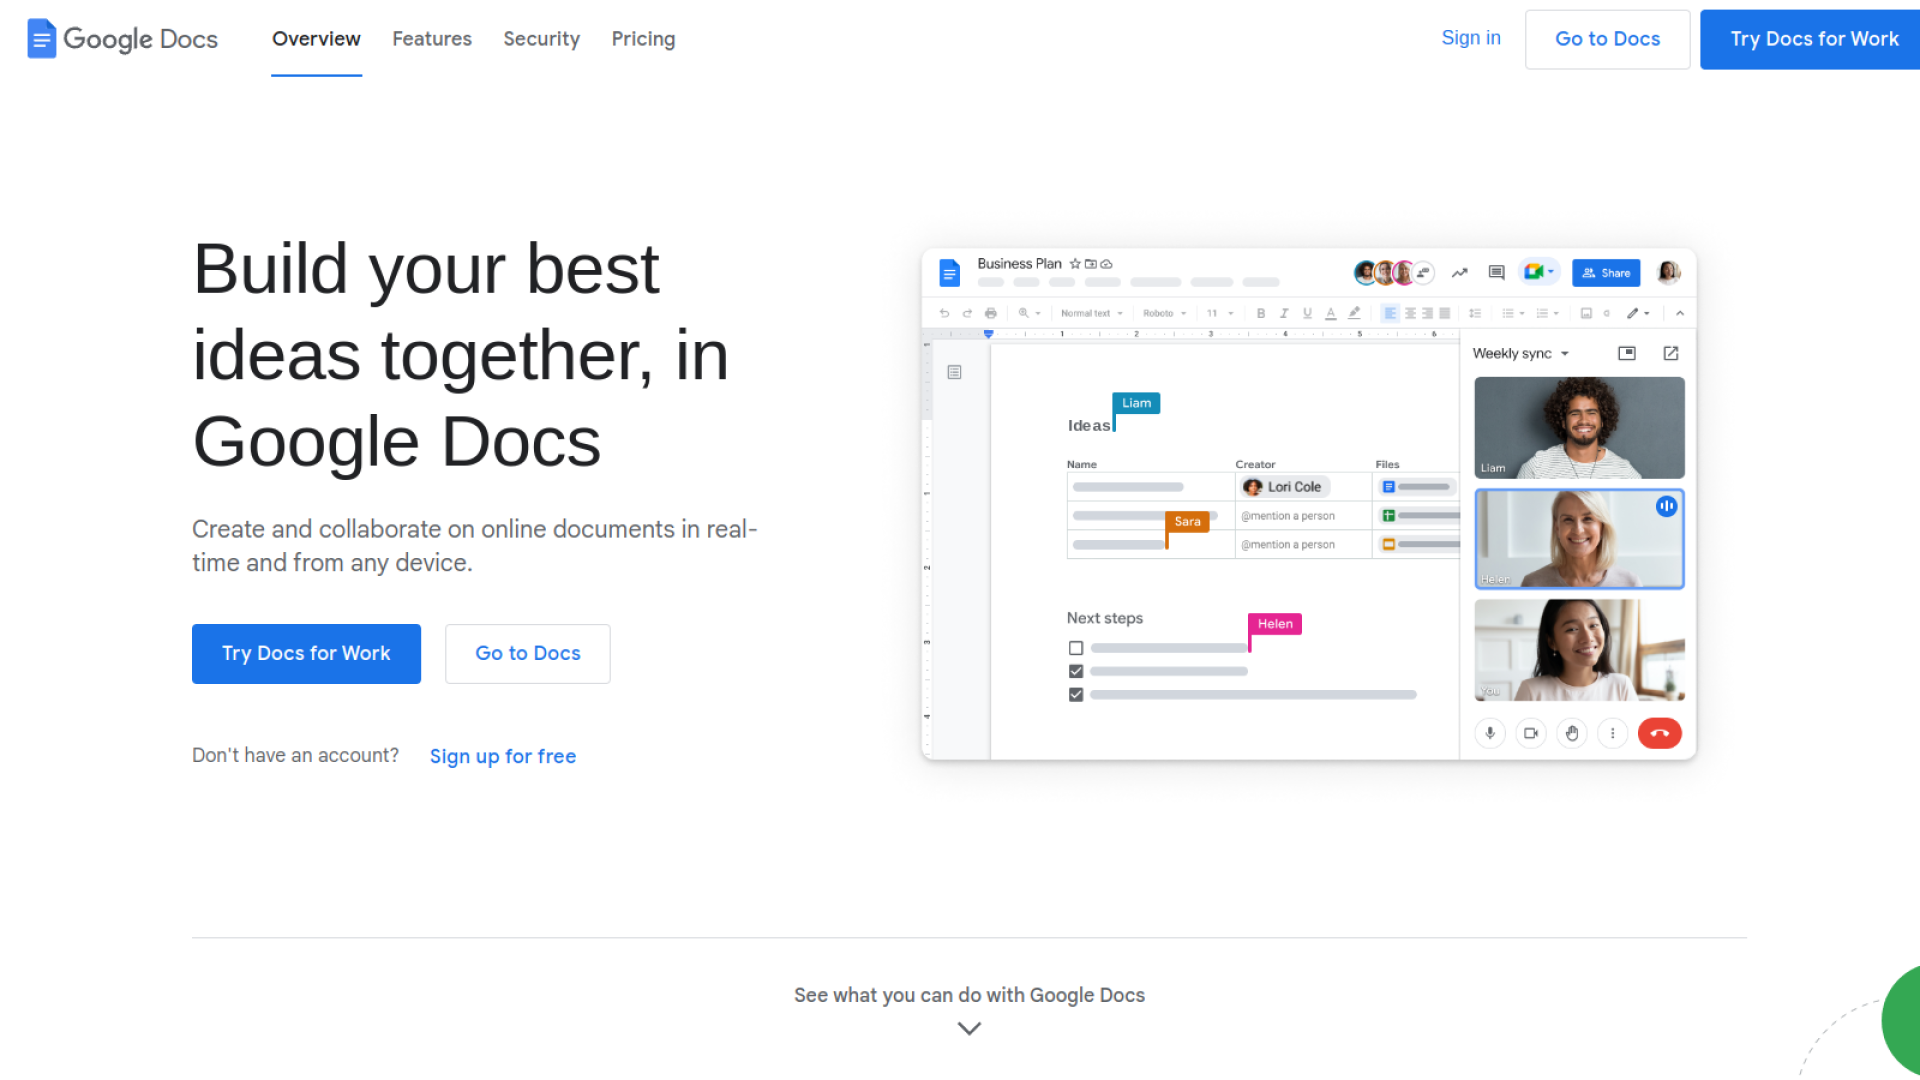Uncheck the second Next steps checkbox
Image resolution: width=1920 pixels, height=1080 pixels.
(1076, 671)
